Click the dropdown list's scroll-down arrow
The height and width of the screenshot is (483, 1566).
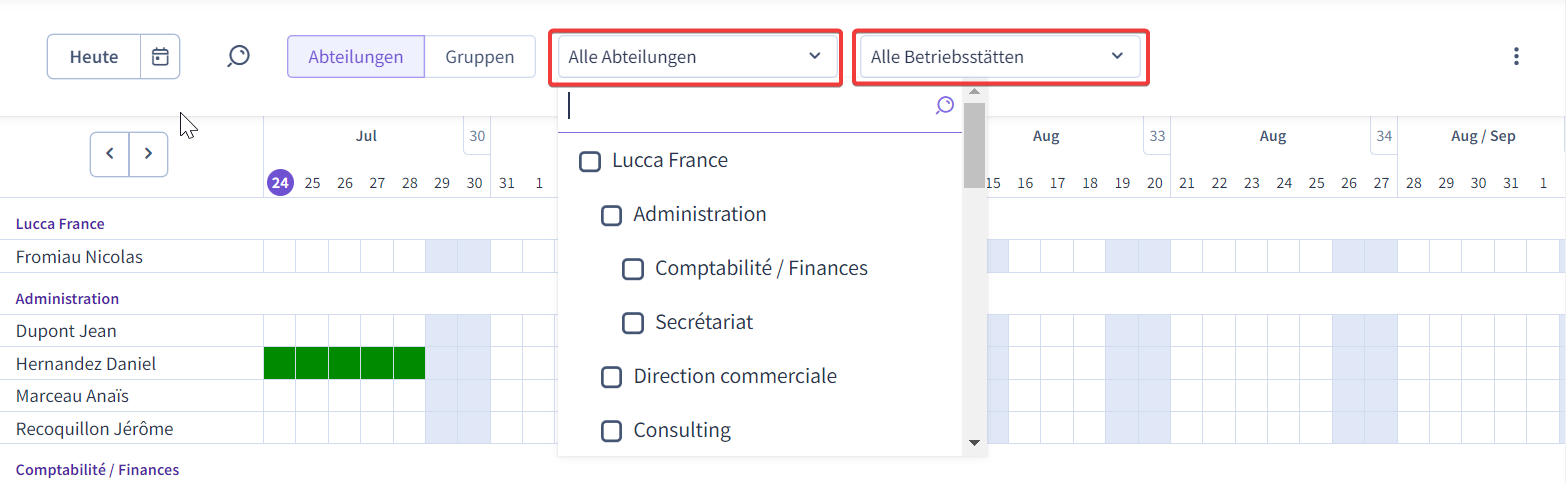(974, 442)
